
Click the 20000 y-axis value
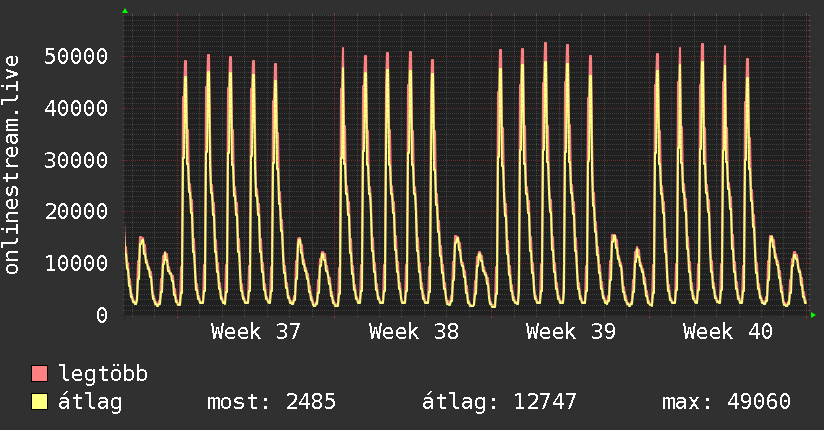76,211
